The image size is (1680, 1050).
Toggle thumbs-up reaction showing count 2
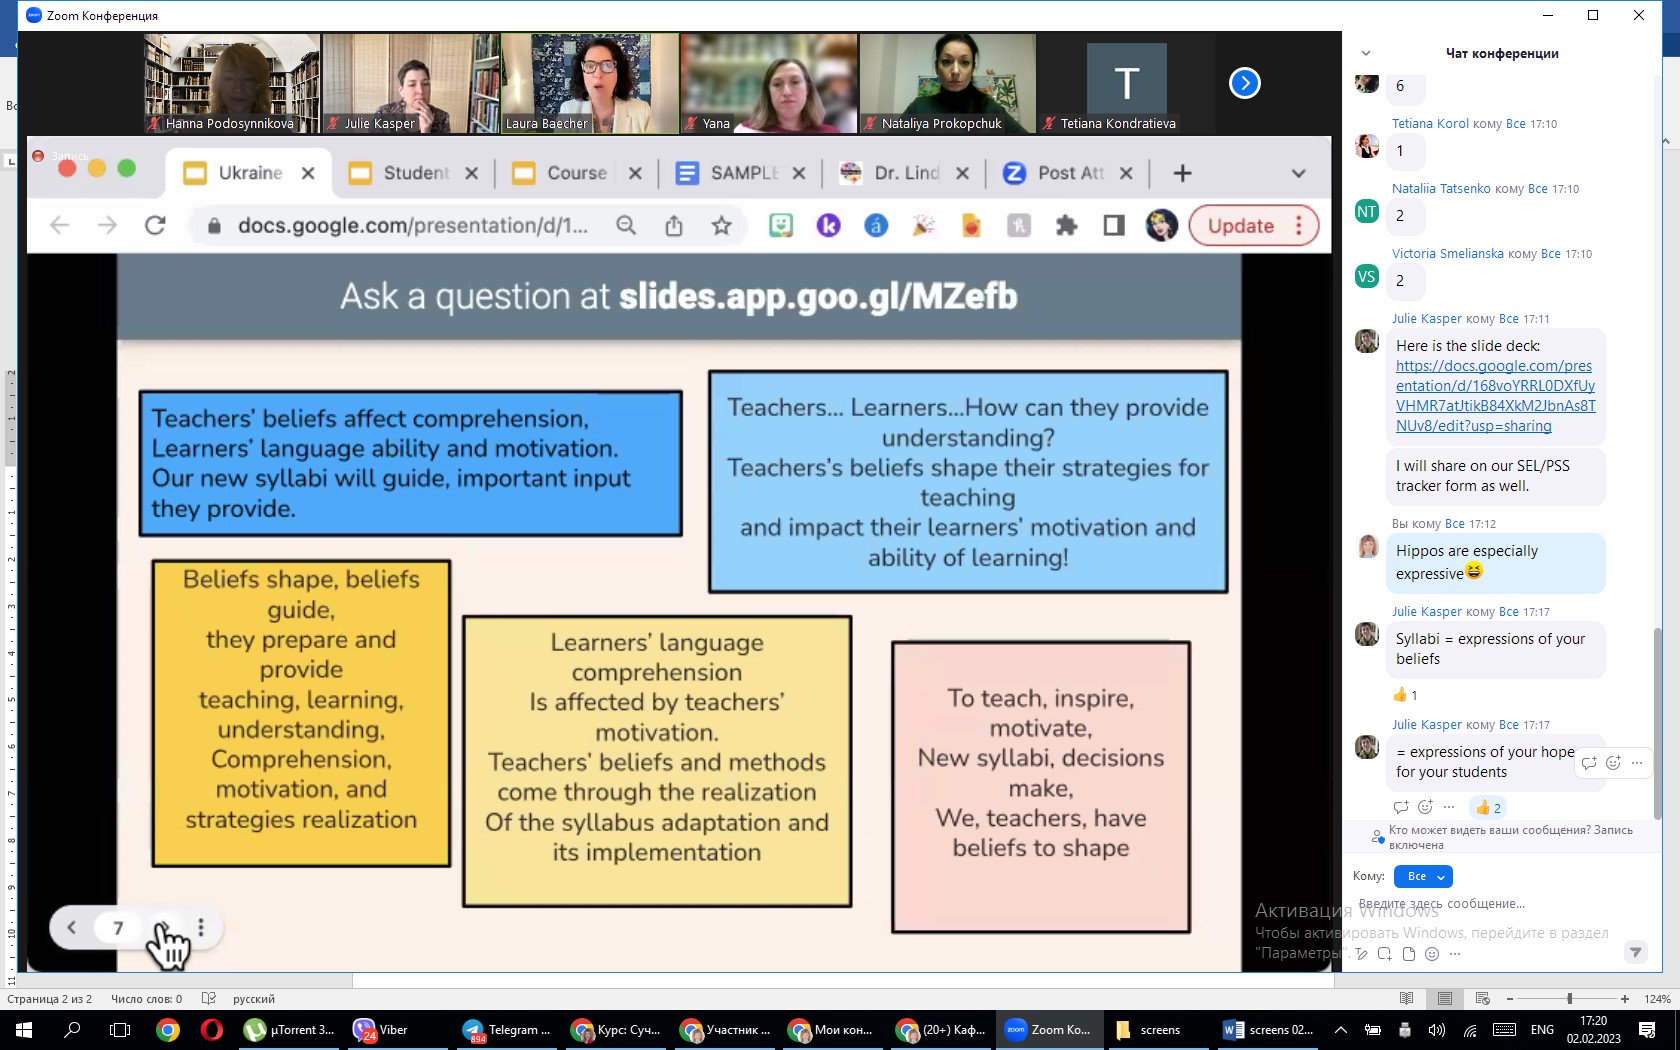click(x=1487, y=807)
